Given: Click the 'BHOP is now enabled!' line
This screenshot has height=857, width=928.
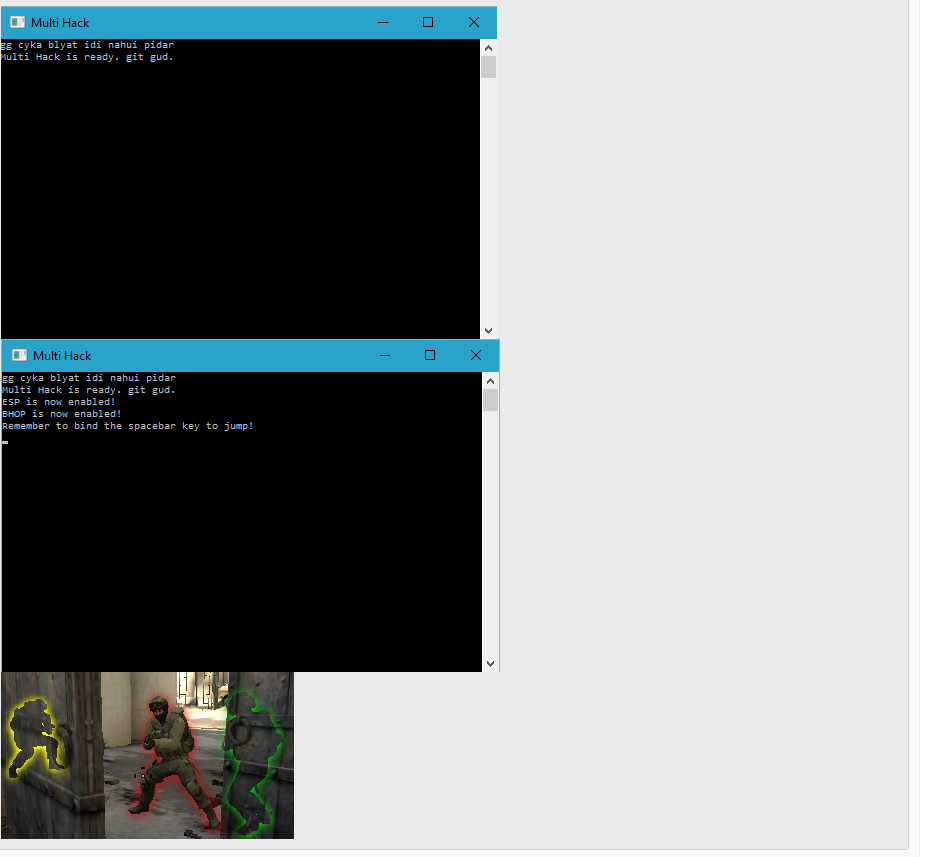Looking at the screenshot, I should [62, 414].
